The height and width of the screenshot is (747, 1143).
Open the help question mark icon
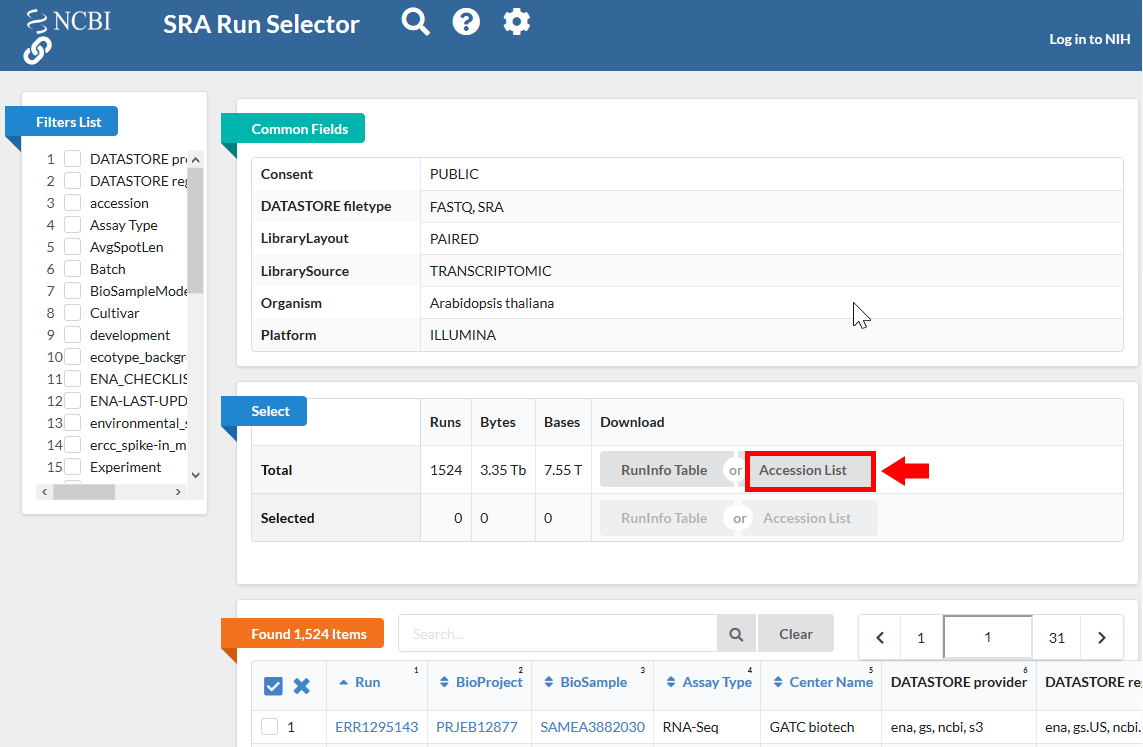click(466, 22)
